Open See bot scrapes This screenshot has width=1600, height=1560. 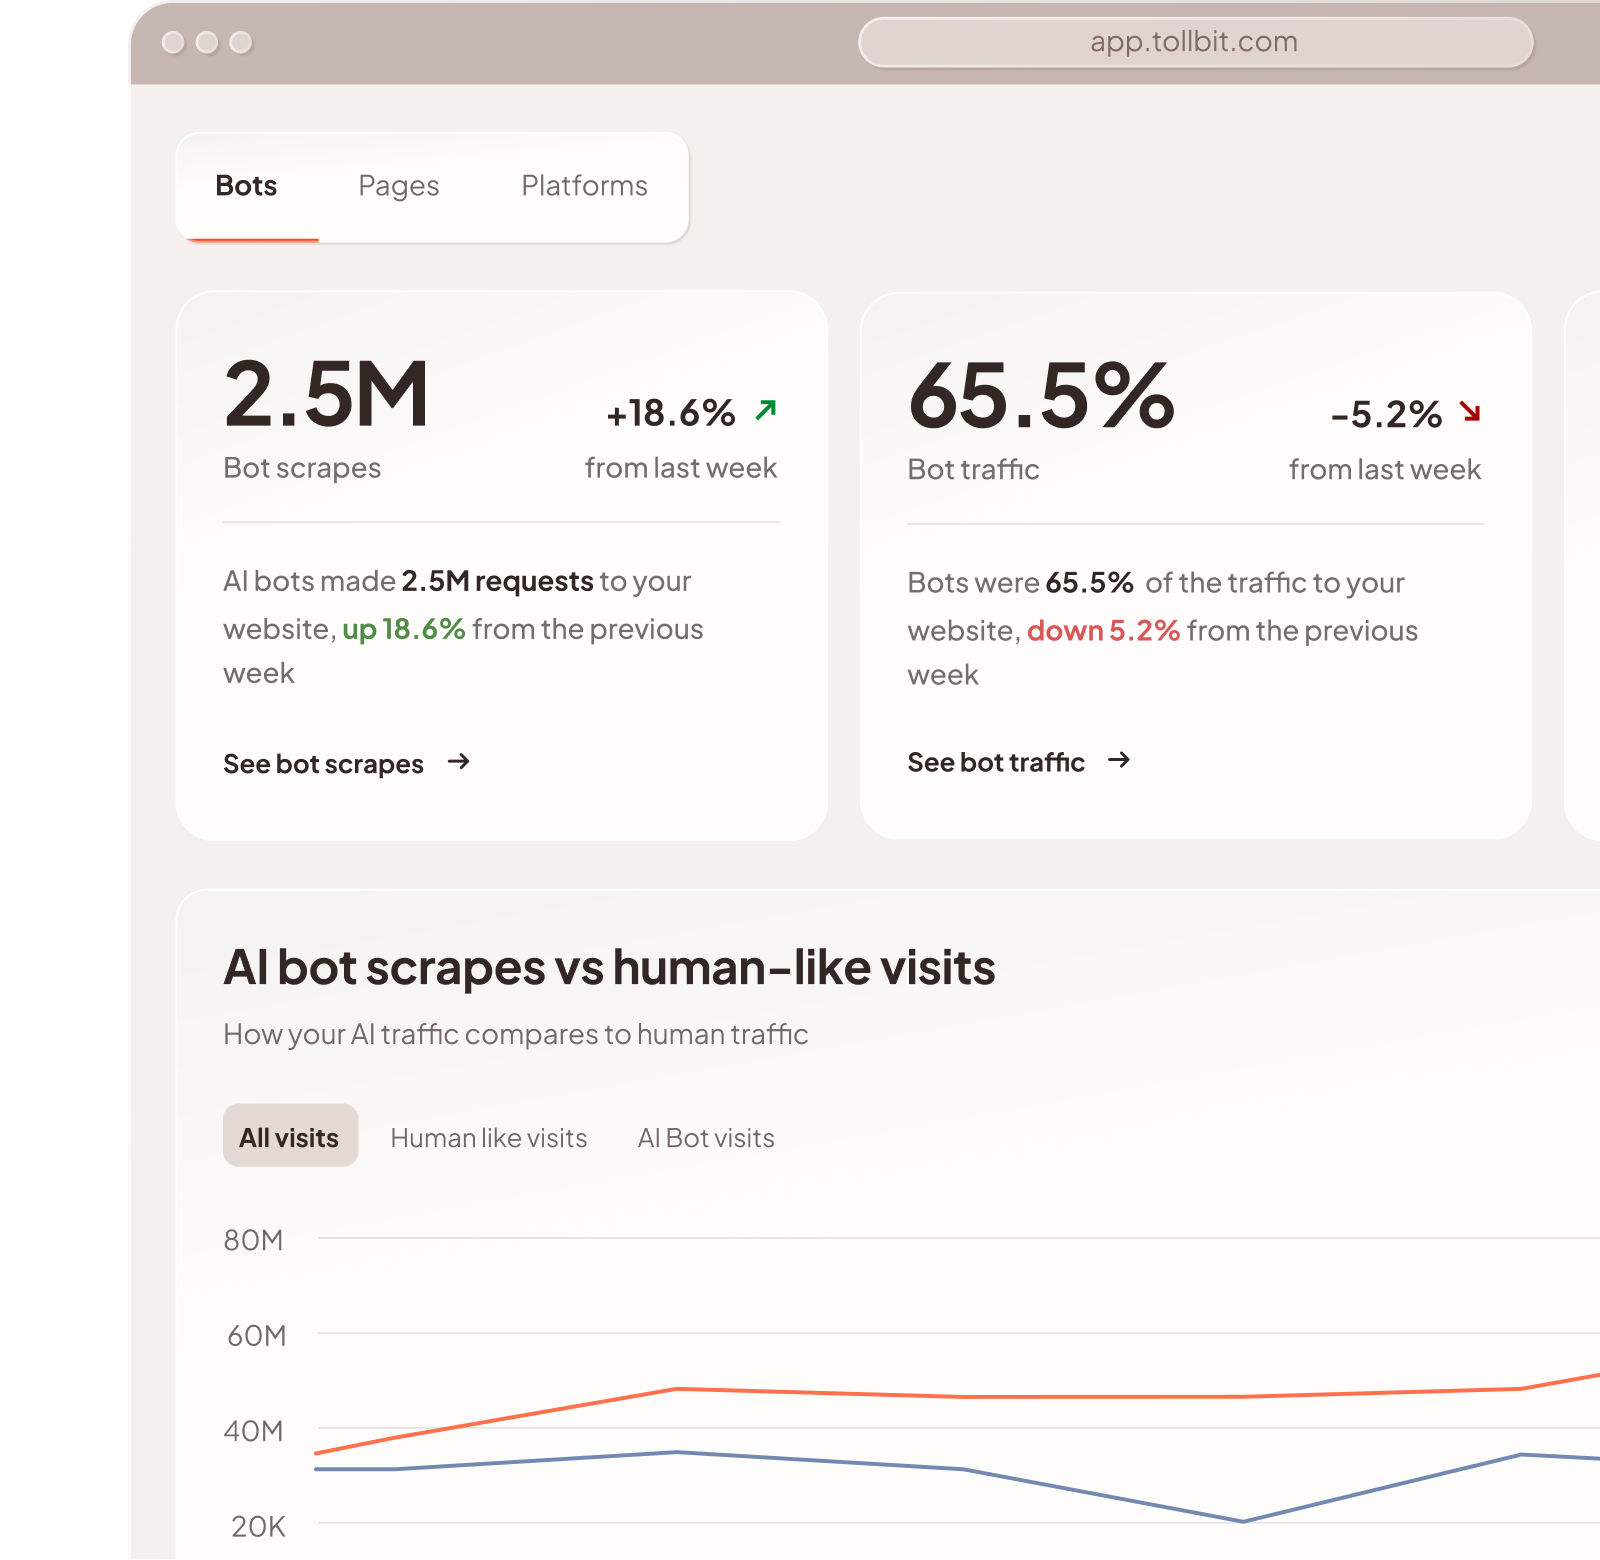(x=324, y=763)
